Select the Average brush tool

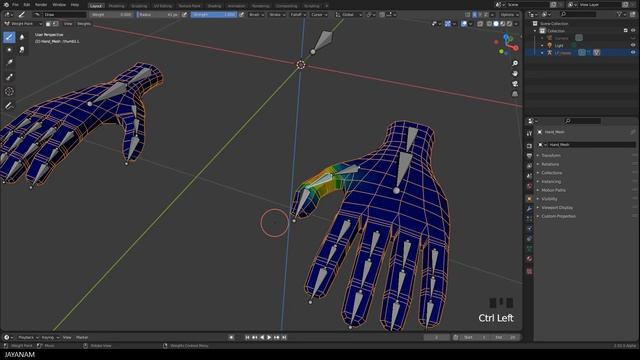pos(9,50)
